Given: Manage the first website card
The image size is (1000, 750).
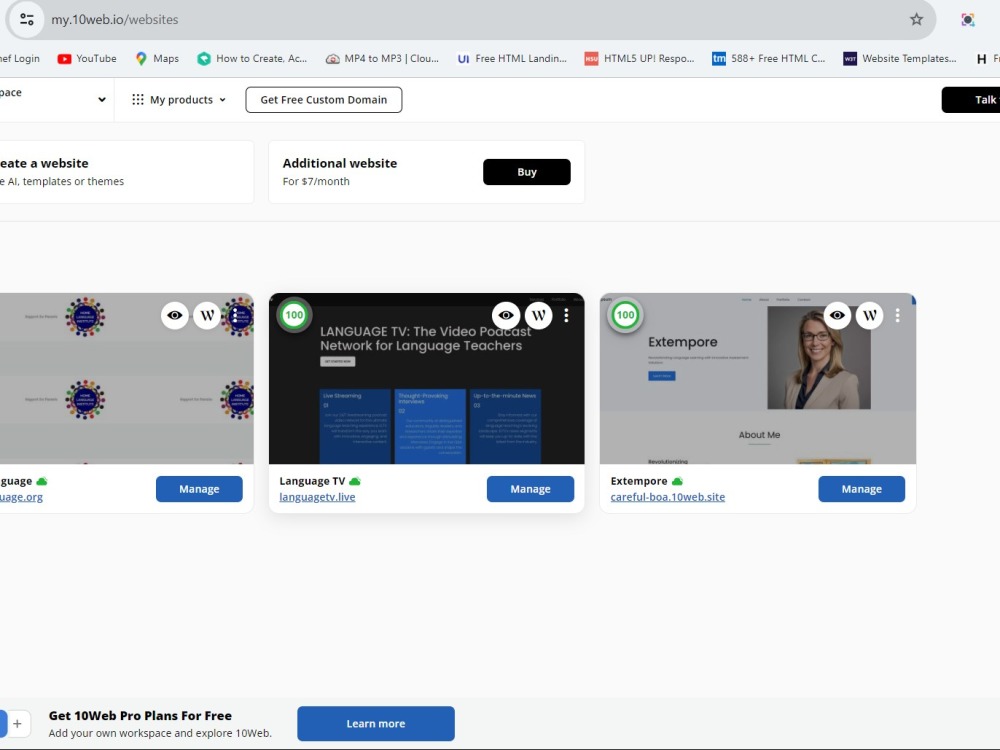Looking at the screenshot, I should pos(199,489).
